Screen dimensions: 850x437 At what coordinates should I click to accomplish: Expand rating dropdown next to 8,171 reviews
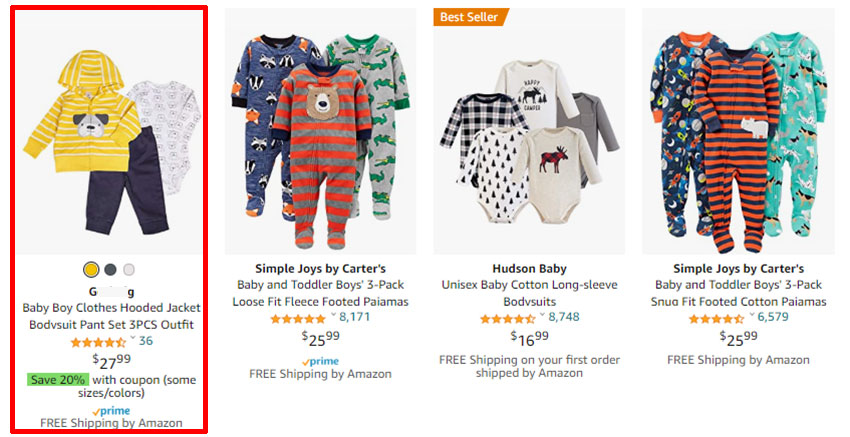(x=333, y=316)
